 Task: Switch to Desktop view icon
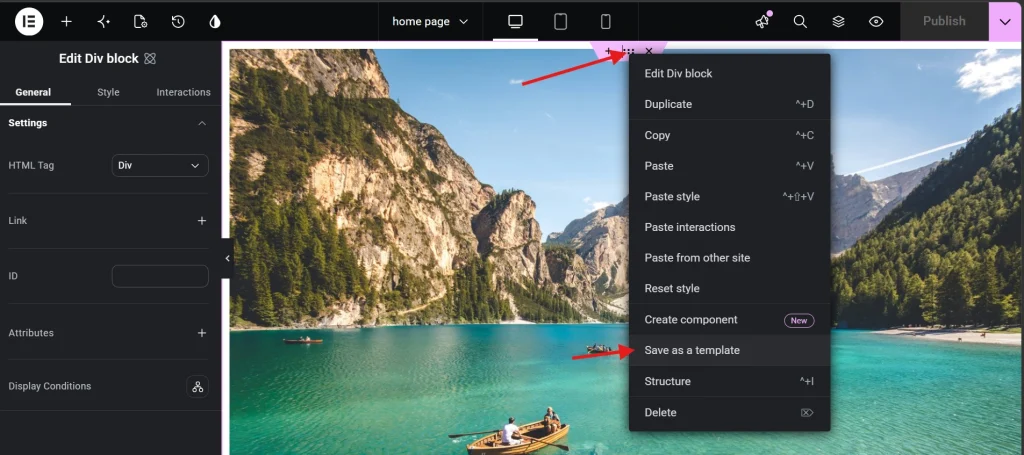click(x=515, y=22)
